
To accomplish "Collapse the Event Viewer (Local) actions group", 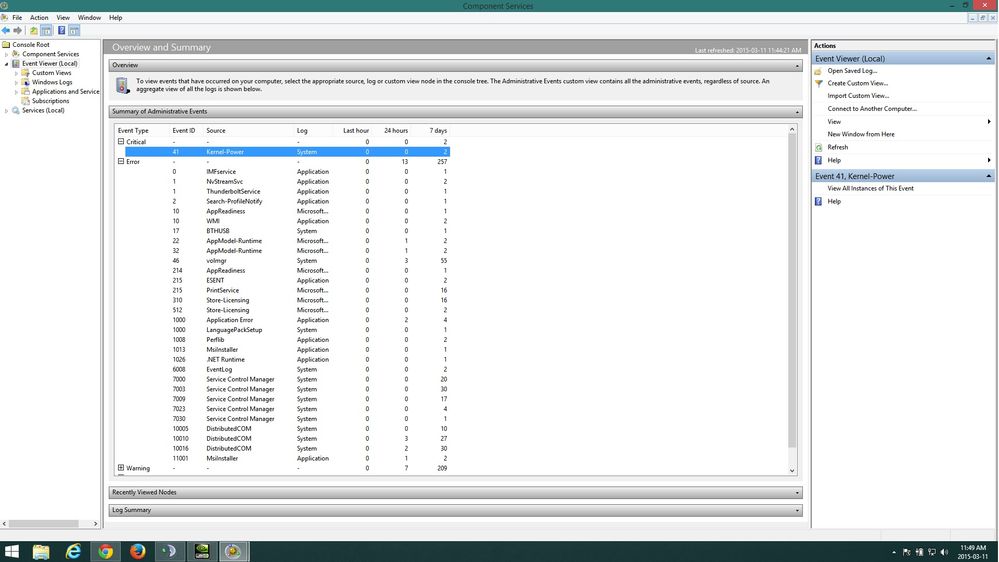I will pos(989,59).
